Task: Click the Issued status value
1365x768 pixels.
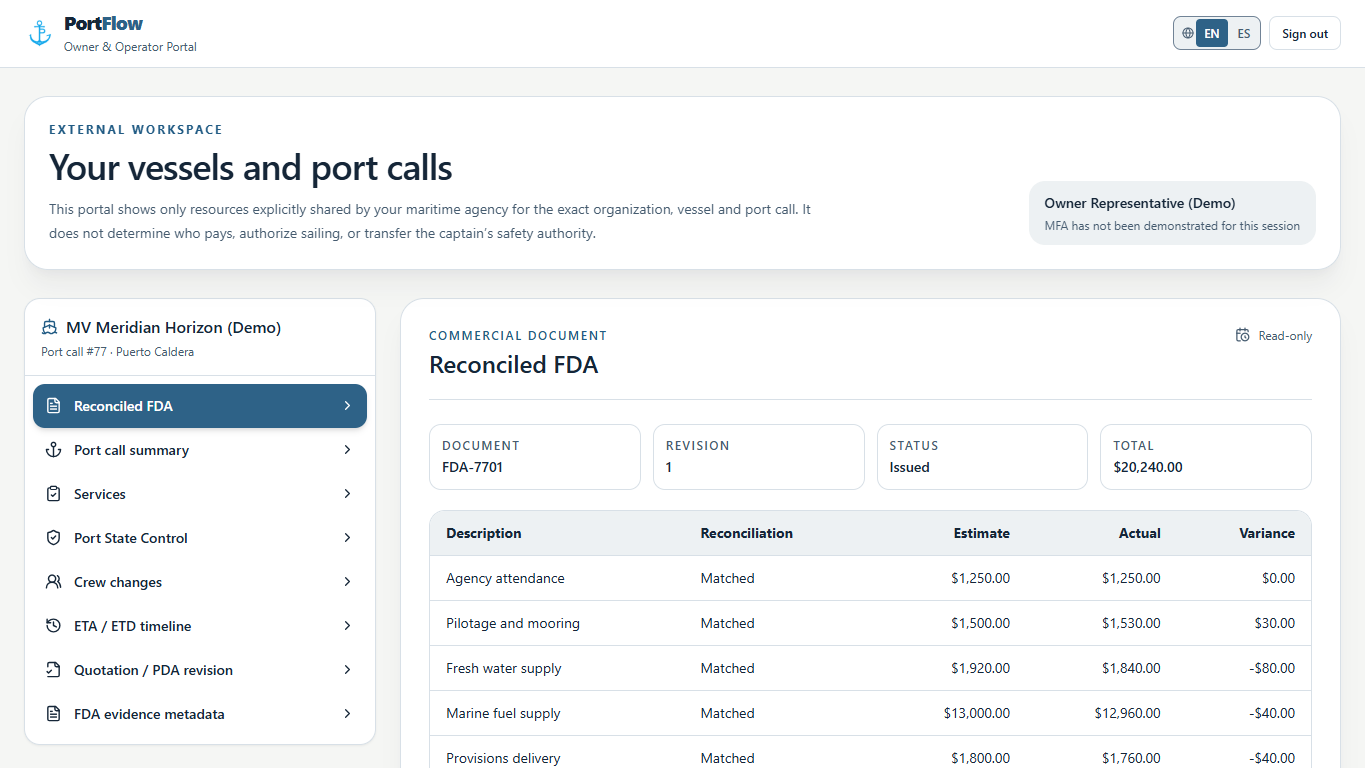Action: (909, 467)
